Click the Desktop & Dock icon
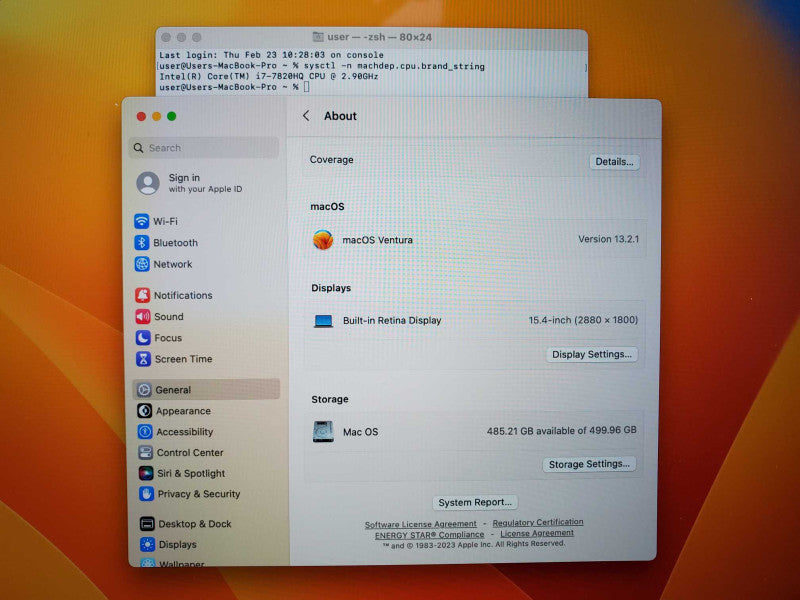The image size is (800, 600). [147, 523]
